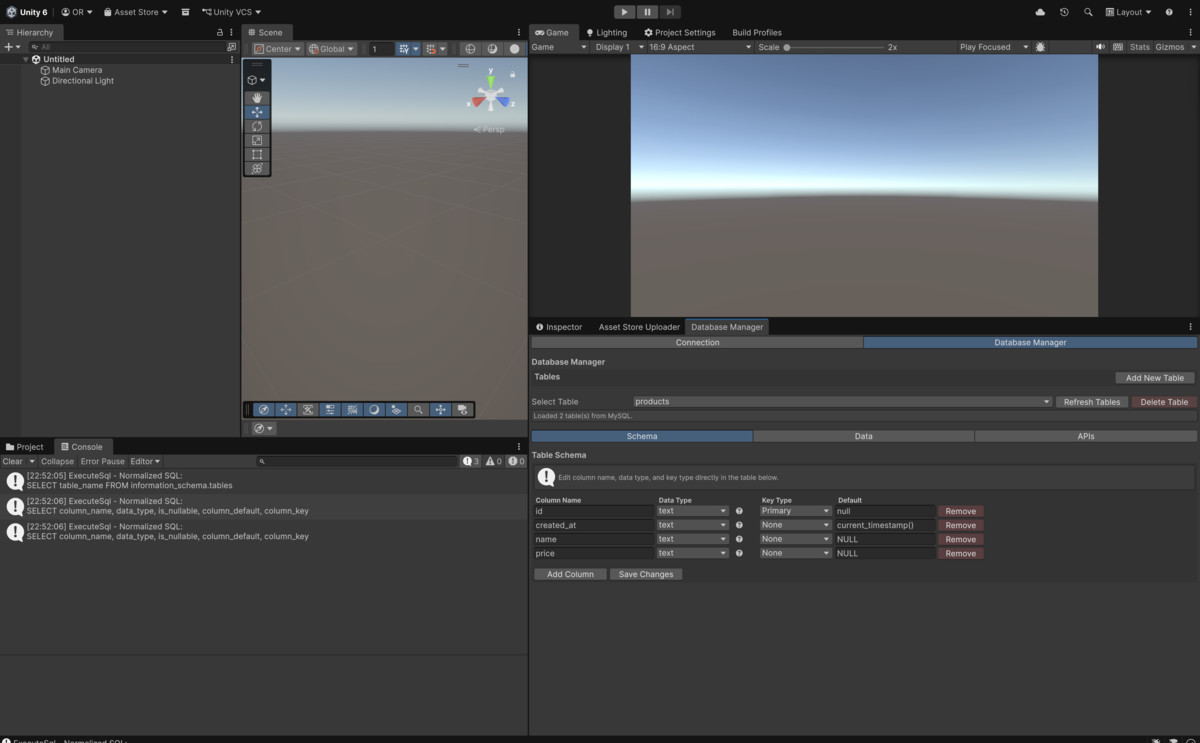Image resolution: width=1200 pixels, height=743 pixels.
Task: Click the Hierarchy panel lock icon
Action: [x=220, y=32]
